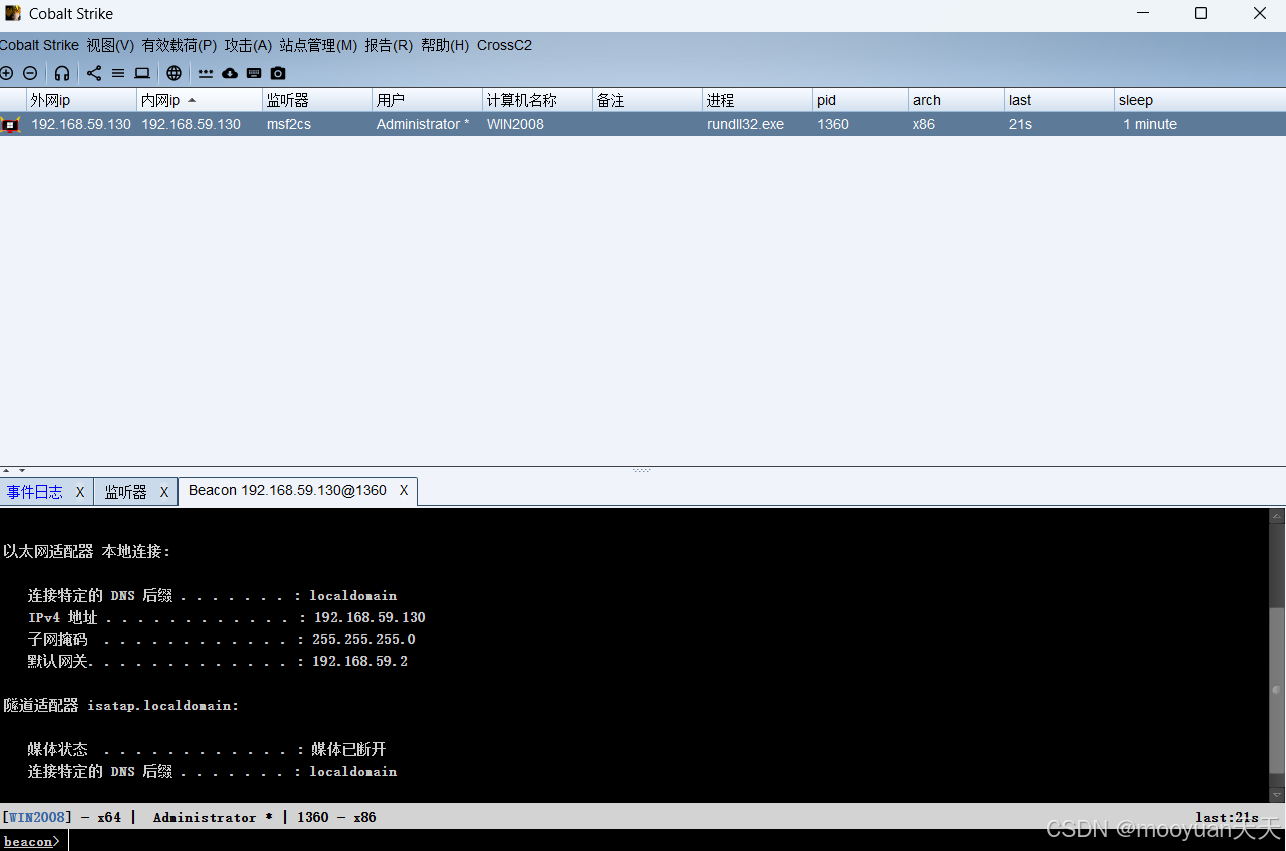1286x851 pixels.
Task: Click 255.255.255.0 subnet mask text in console
Action: pyautogui.click(x=364, y=640)
